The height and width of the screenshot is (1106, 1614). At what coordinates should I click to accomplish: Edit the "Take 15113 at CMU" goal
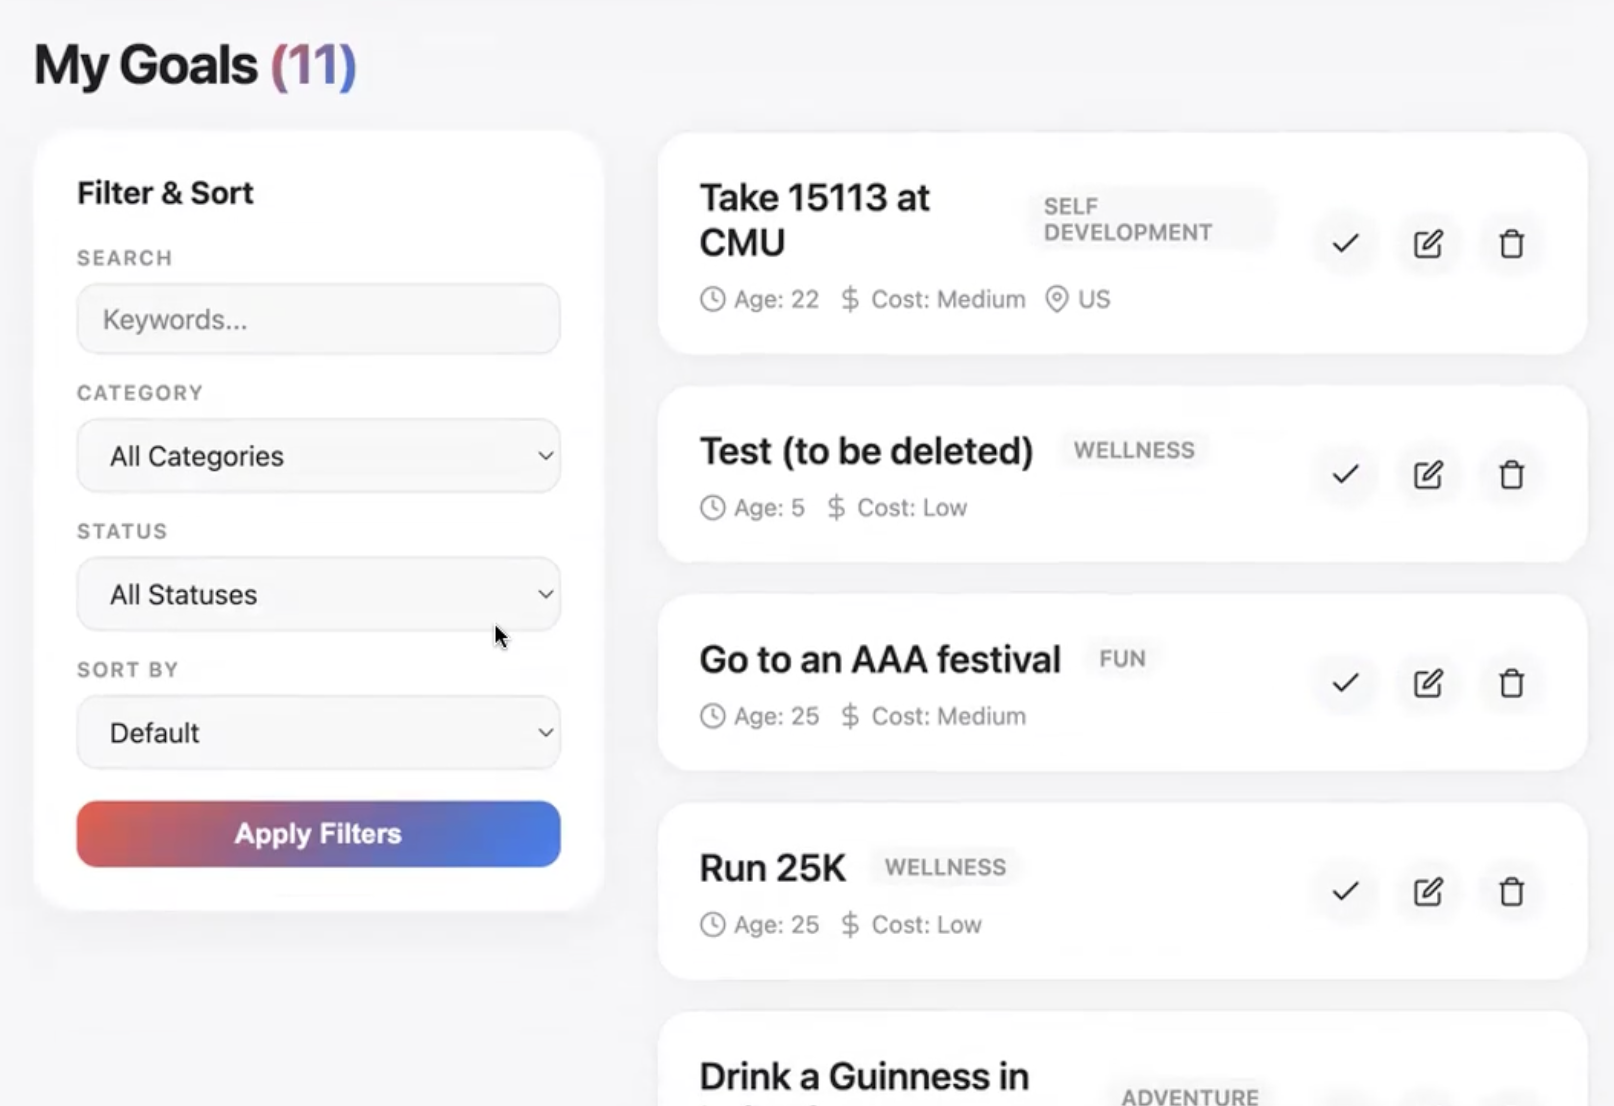click(x=1428, y=243)
